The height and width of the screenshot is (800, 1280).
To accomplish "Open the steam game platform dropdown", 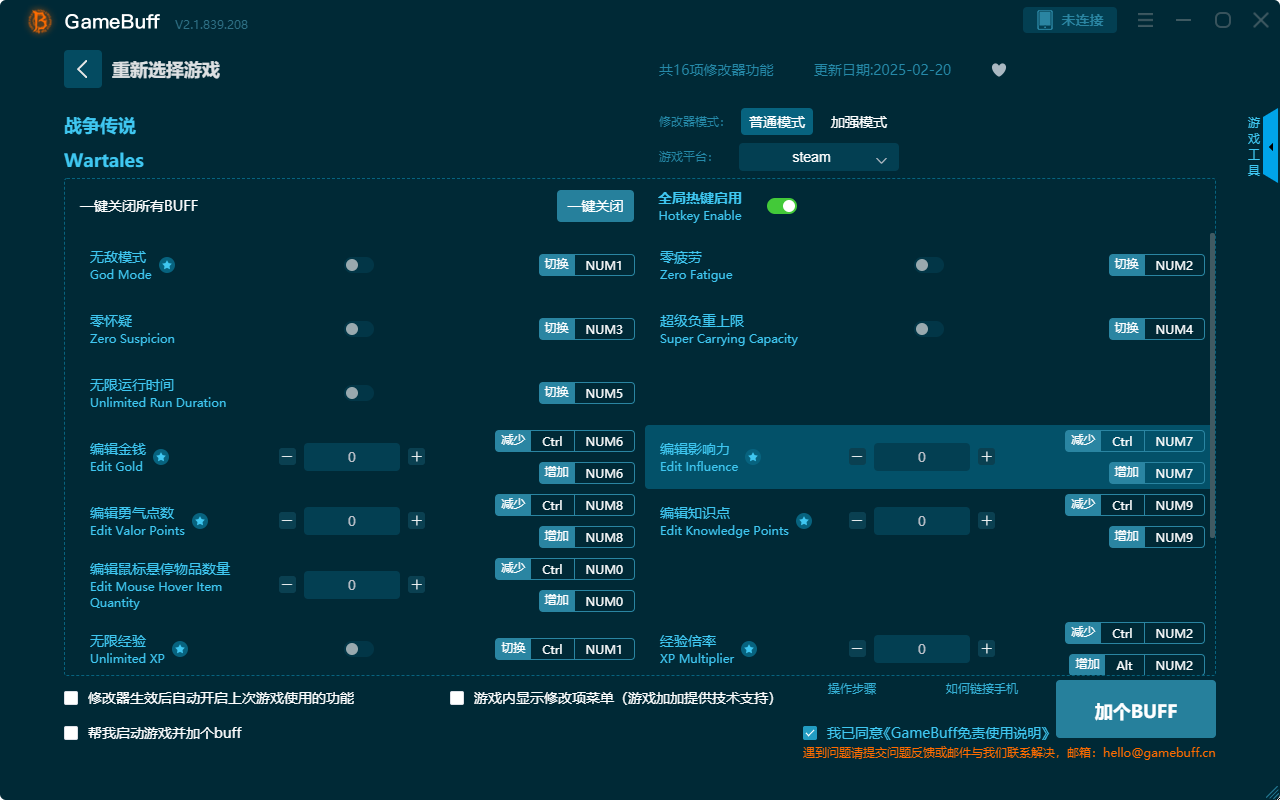I will 818,157.
